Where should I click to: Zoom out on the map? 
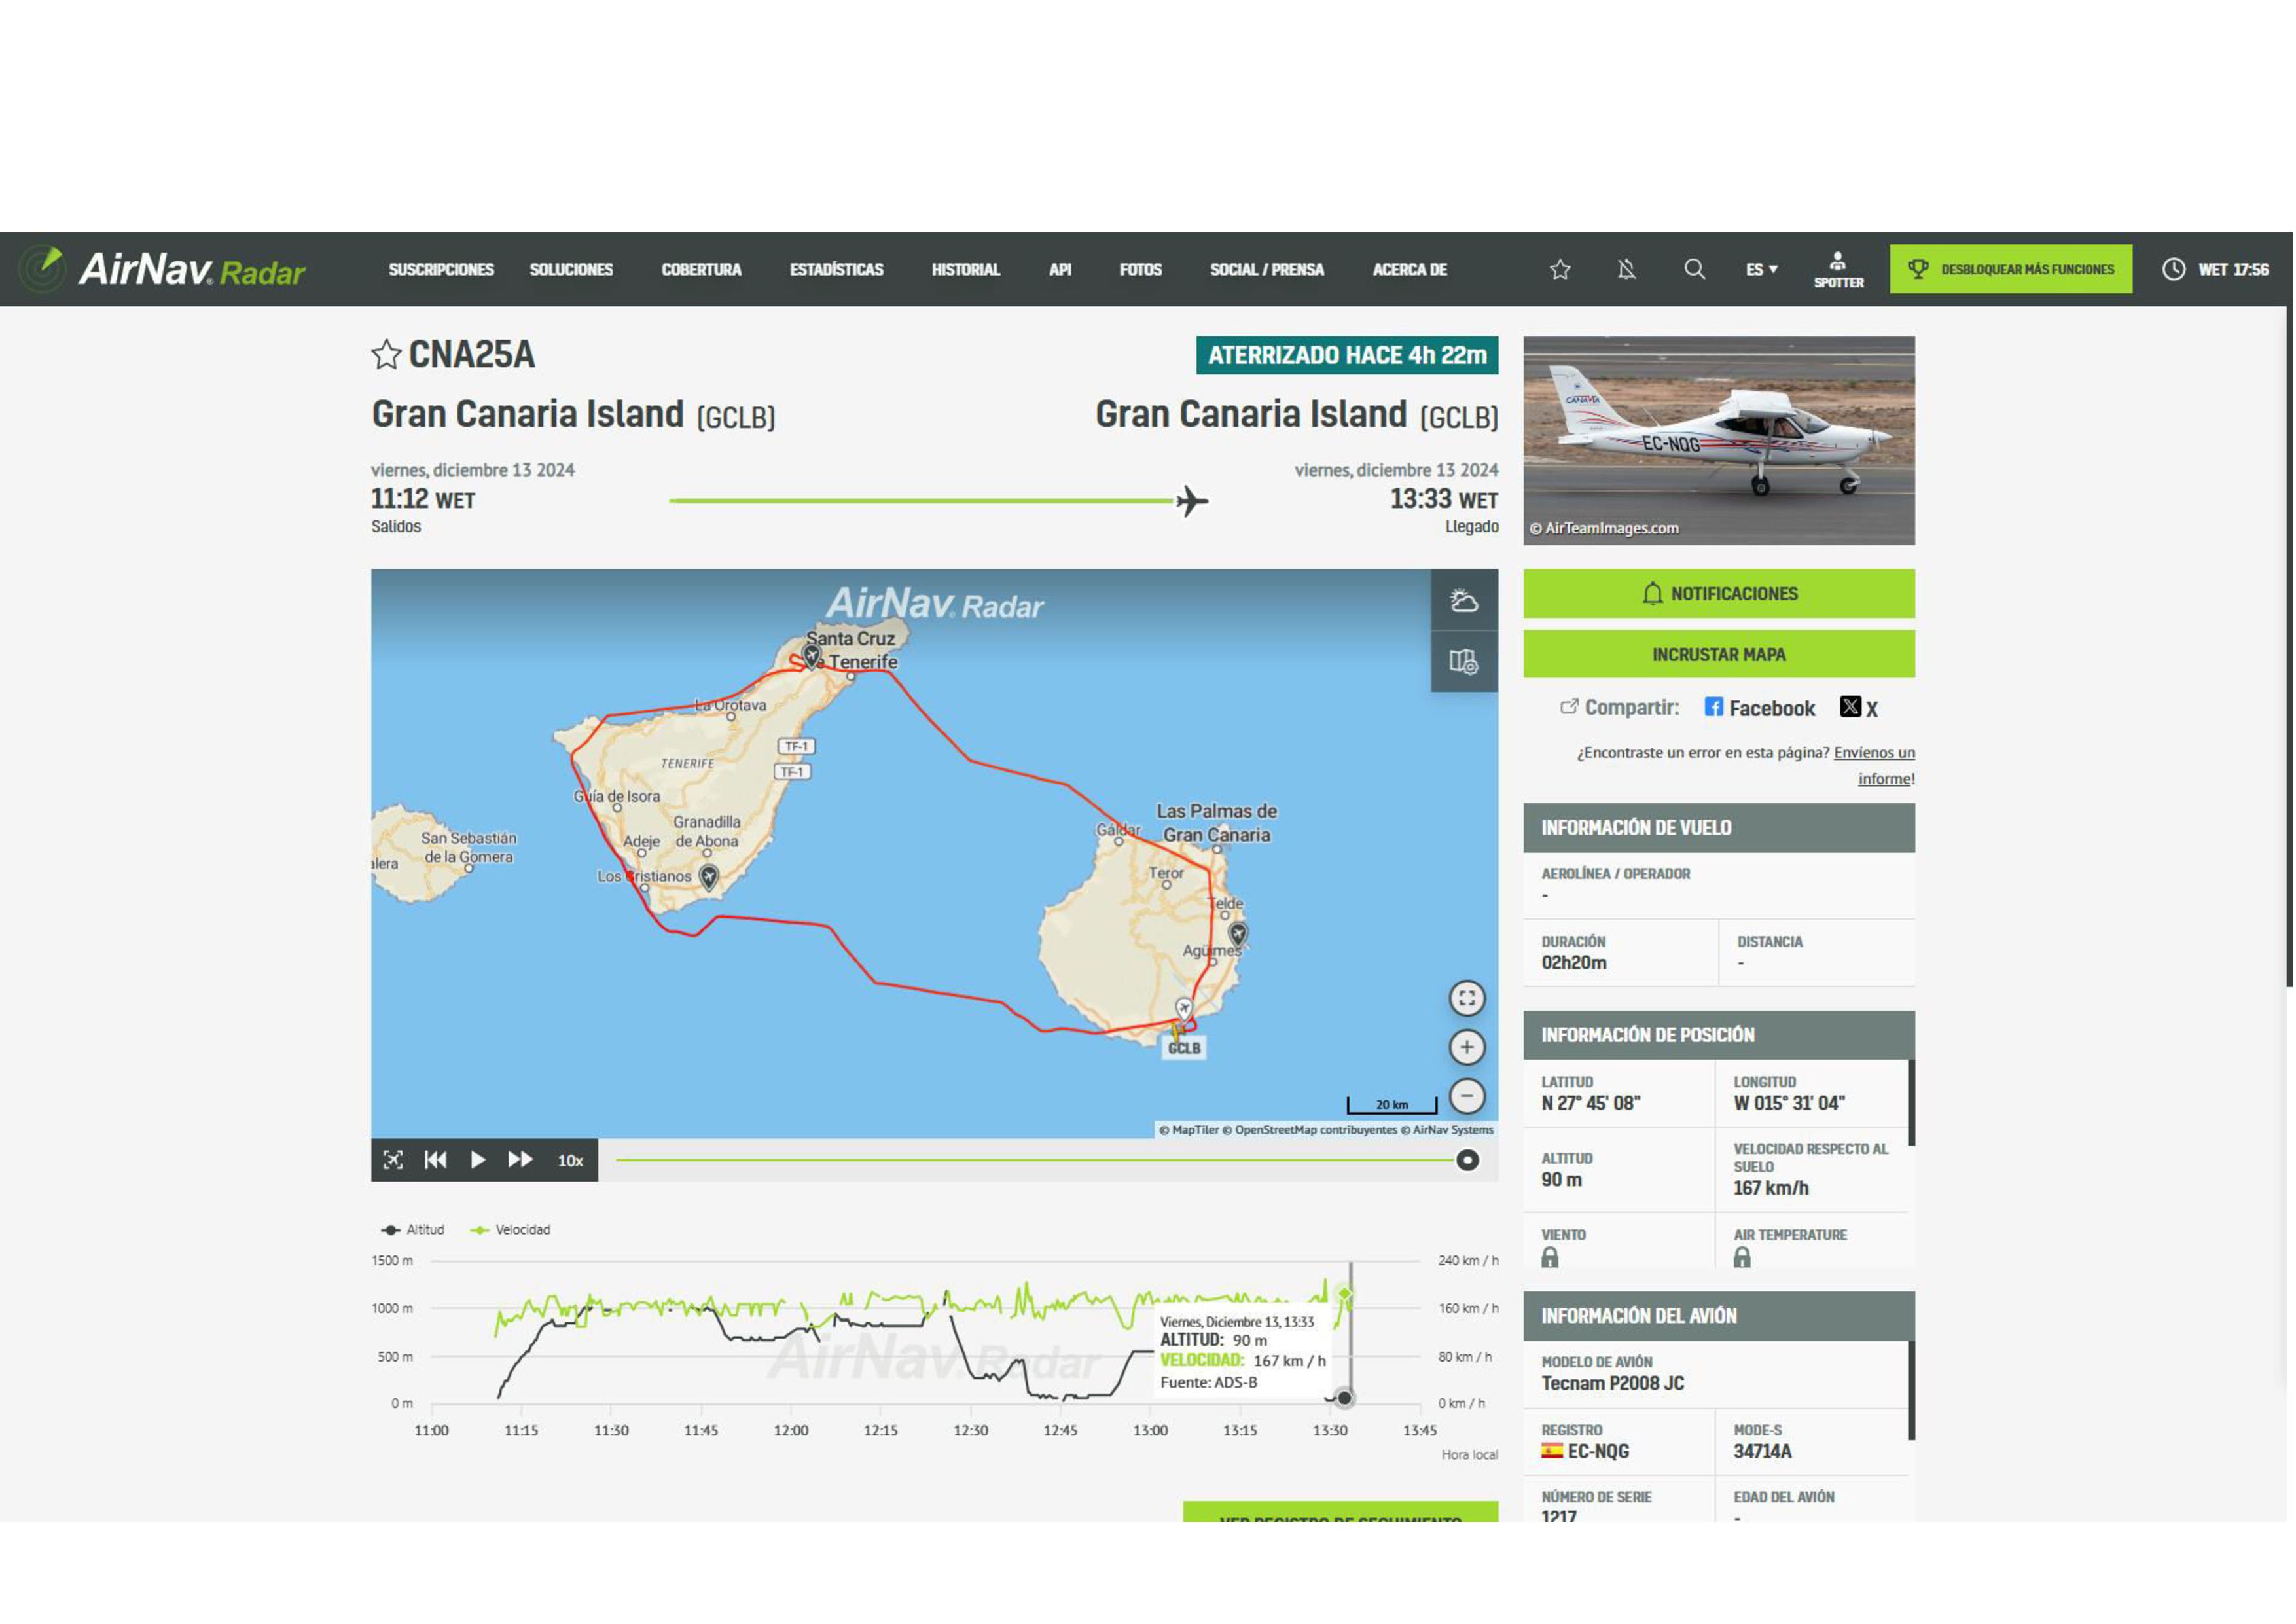[x=1467, y=1096]
